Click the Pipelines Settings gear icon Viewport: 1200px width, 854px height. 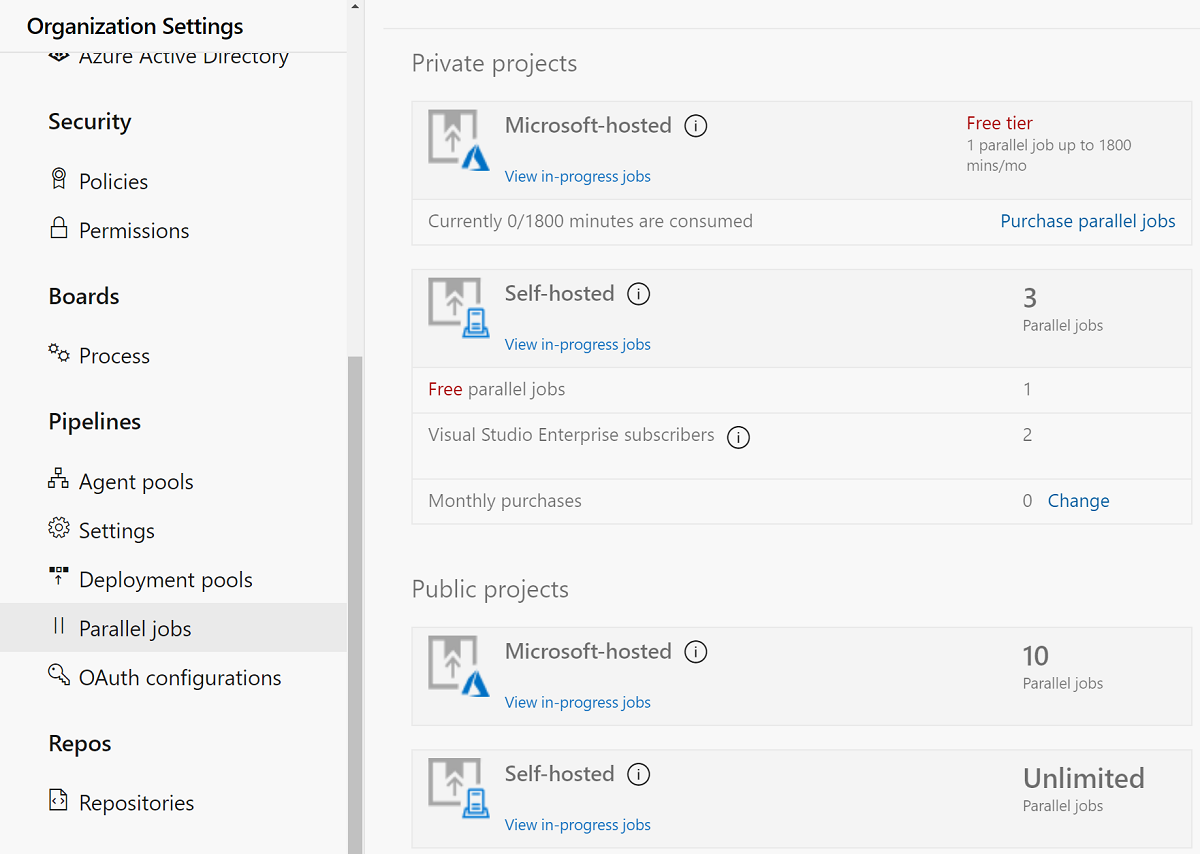pyautogui.click(x=59, y=529)
